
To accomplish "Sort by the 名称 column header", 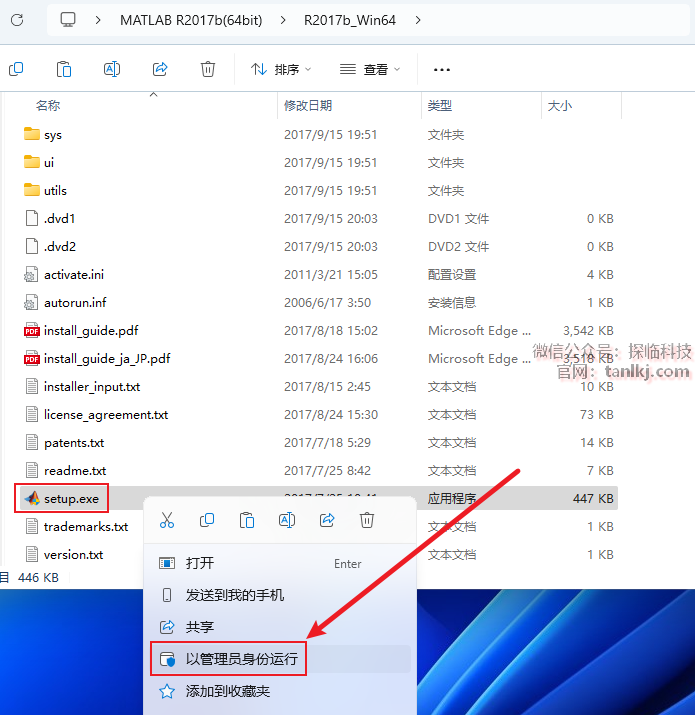I will tap(48, 105).
